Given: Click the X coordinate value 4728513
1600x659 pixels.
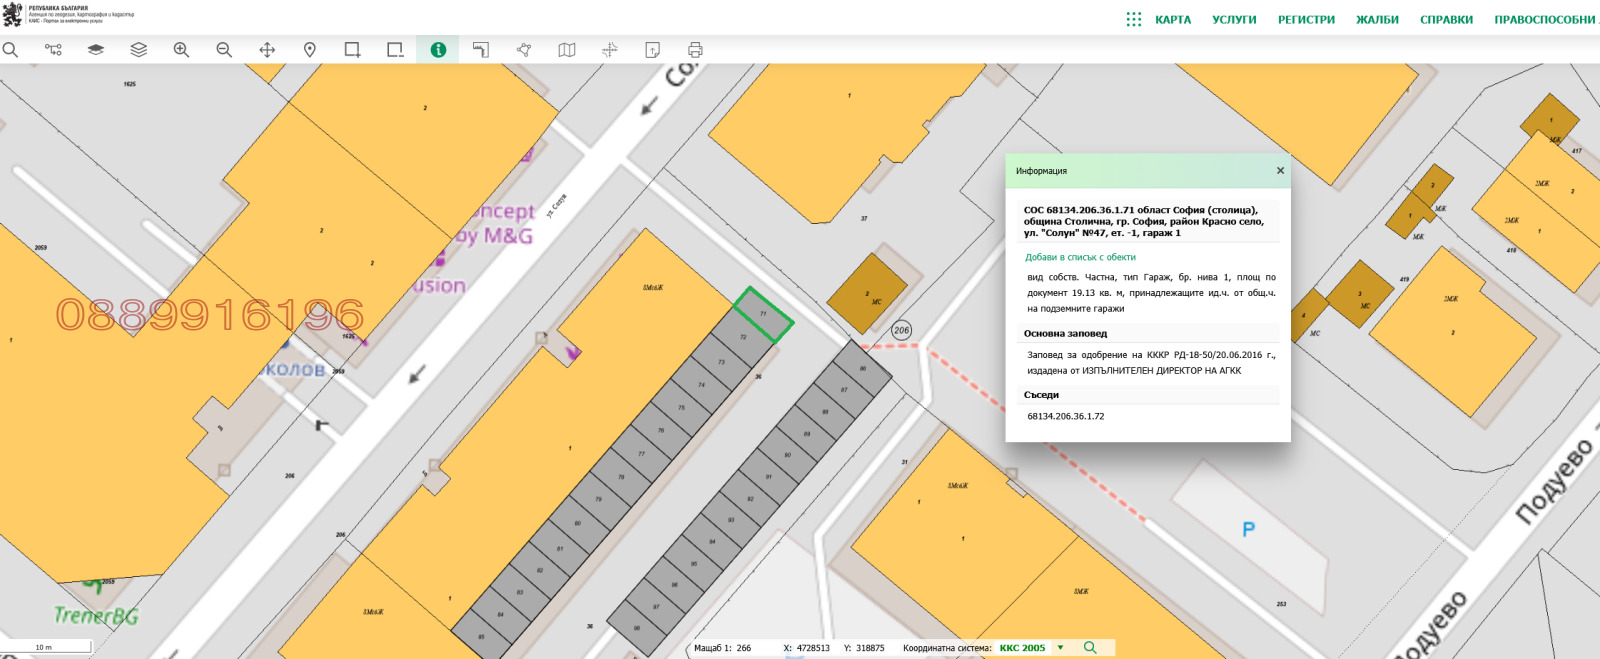Looking at the screenshot, I should pyautogui.click(x=813, y=648).
